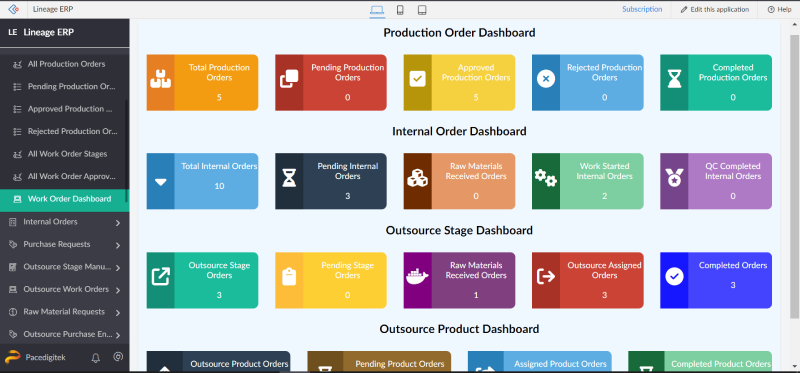Image resolution: width=800 pixels, height=373 pixels.
Task: Click the Raw Material Requests icon
Action: tap(13, 312)
